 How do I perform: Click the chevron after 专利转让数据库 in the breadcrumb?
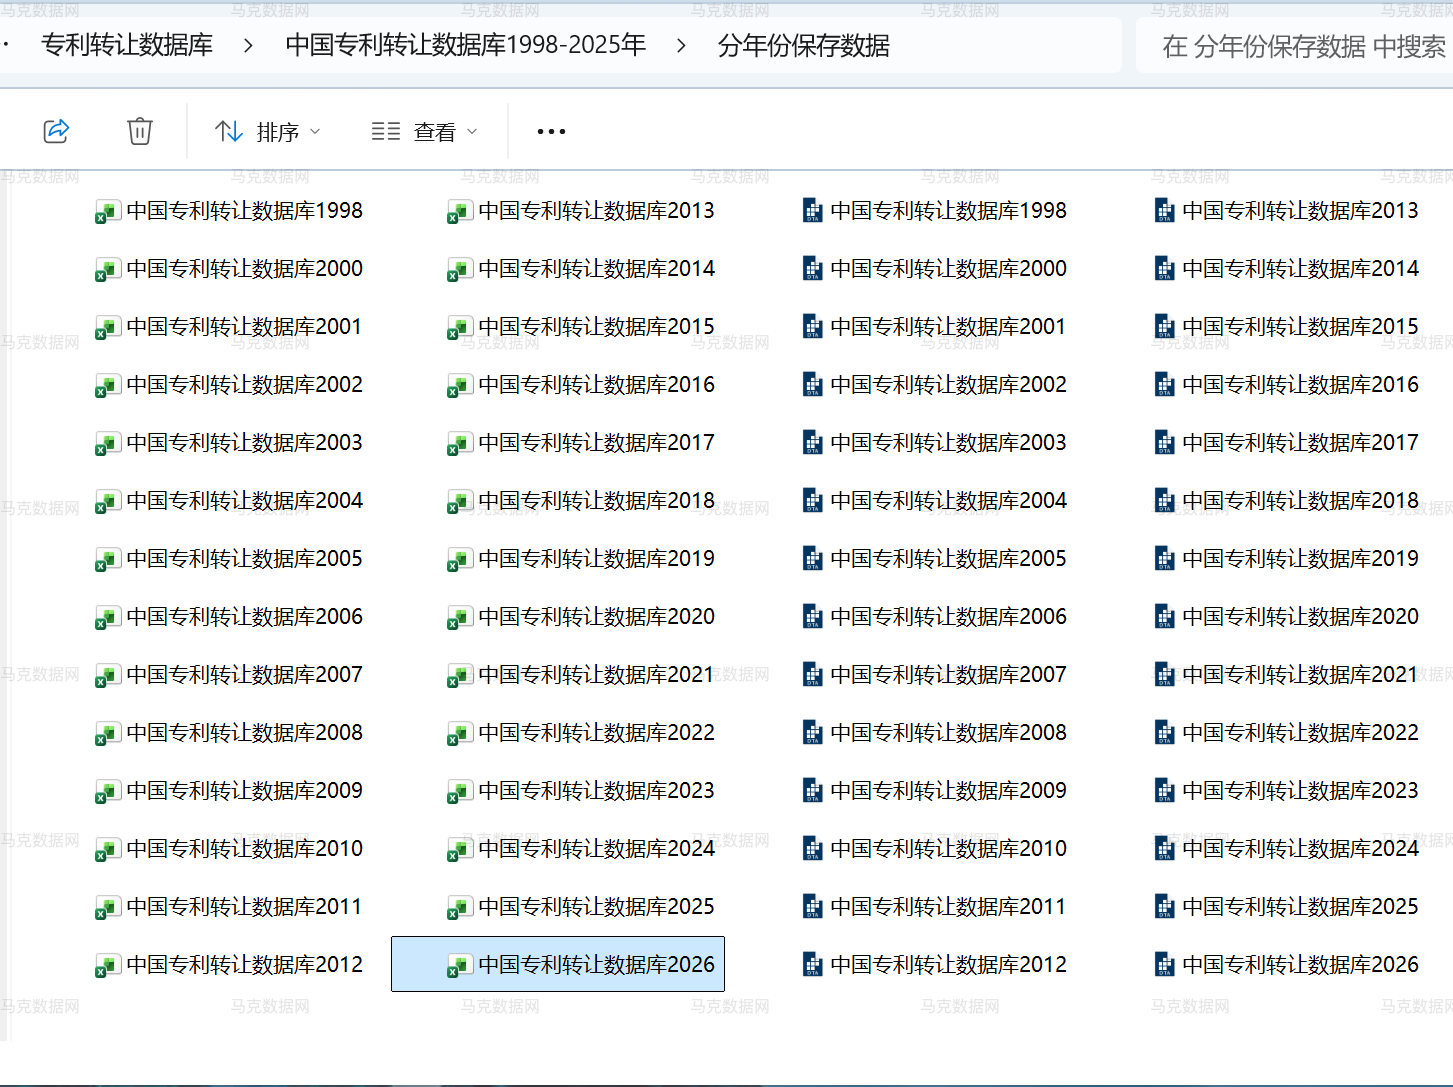pyautogui.click(x=248, y=46)
